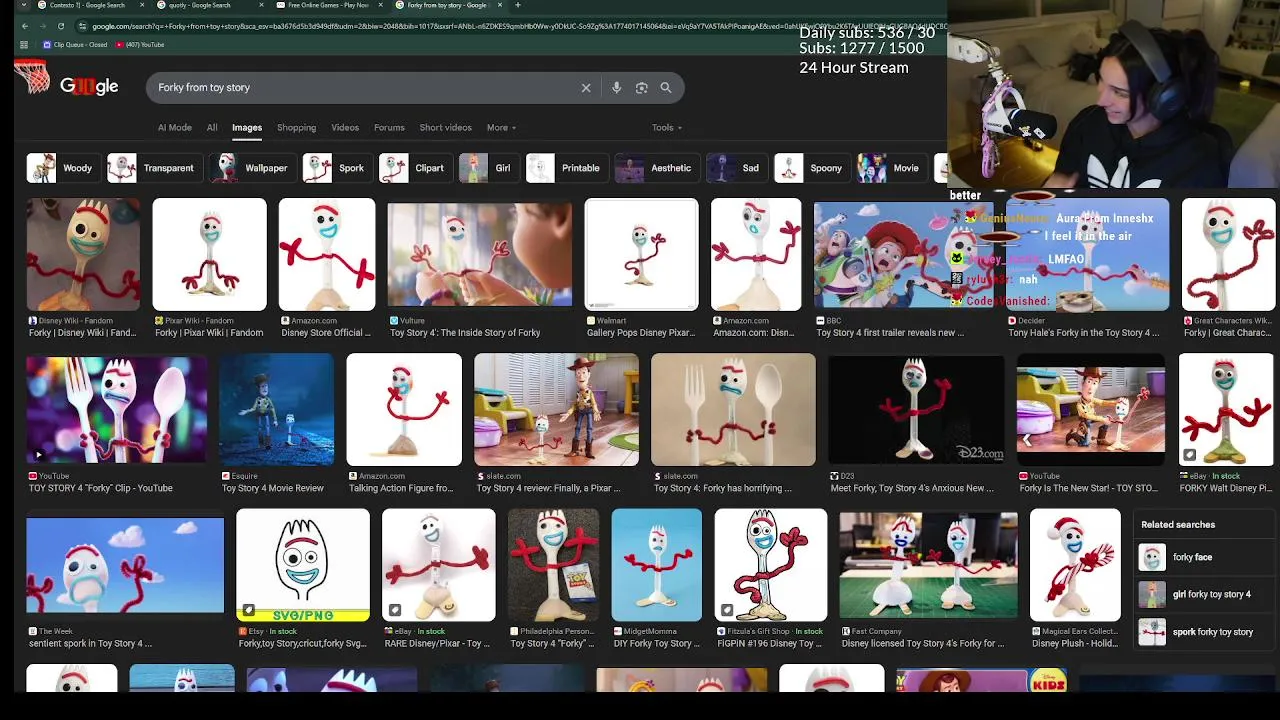Go forward with browser forward arrow

click(43, 26)
